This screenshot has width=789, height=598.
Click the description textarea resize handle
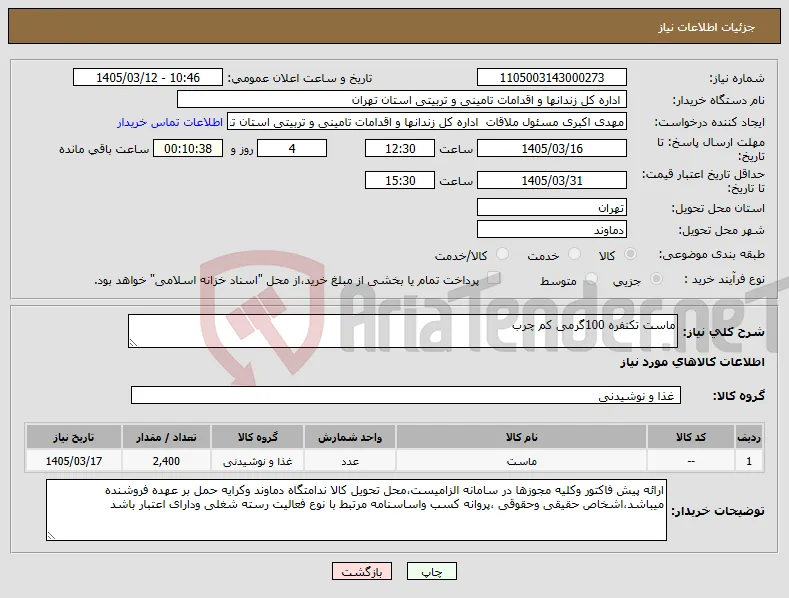[133, 343]
